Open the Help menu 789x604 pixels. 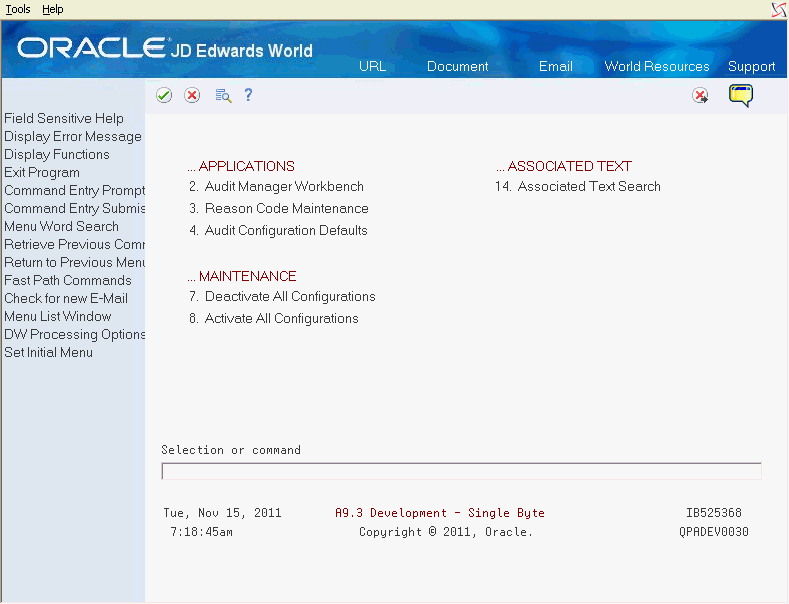point(52,9)
